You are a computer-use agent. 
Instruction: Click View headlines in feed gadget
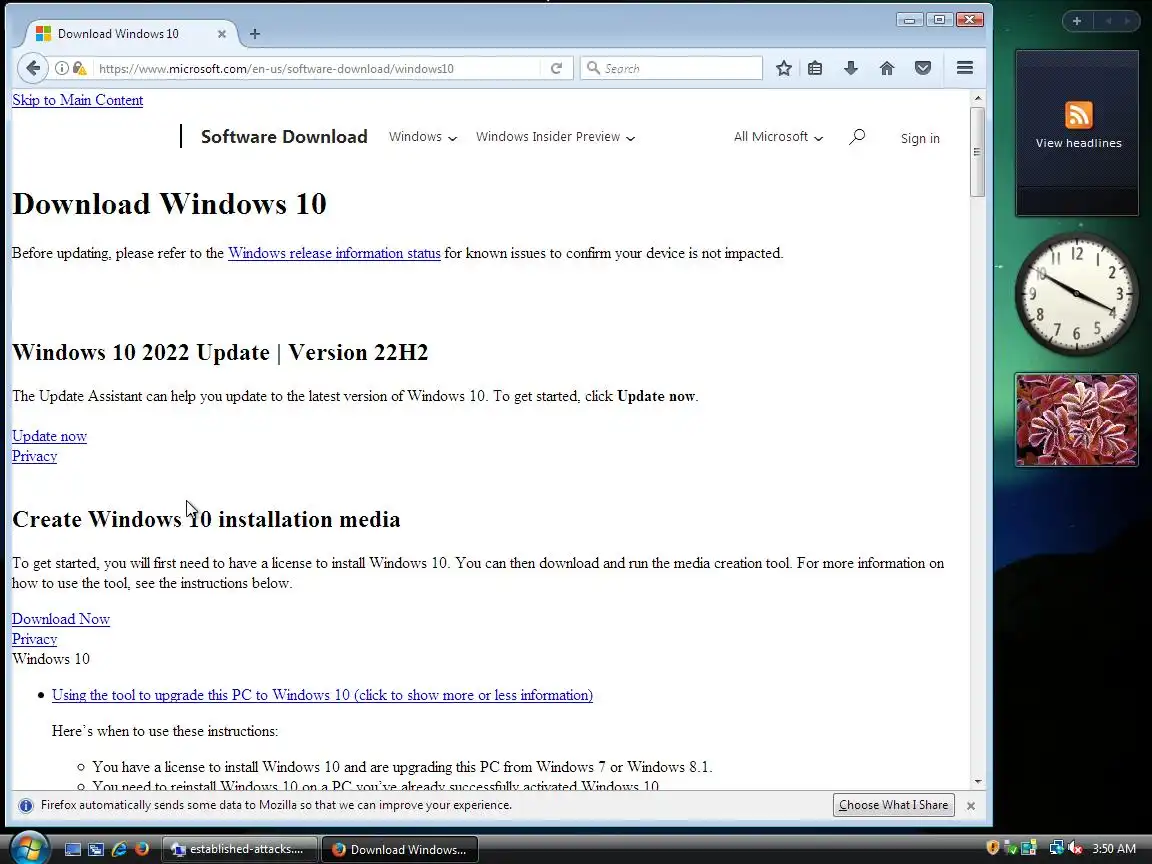pyautogui.click(x=1078, y=143)
